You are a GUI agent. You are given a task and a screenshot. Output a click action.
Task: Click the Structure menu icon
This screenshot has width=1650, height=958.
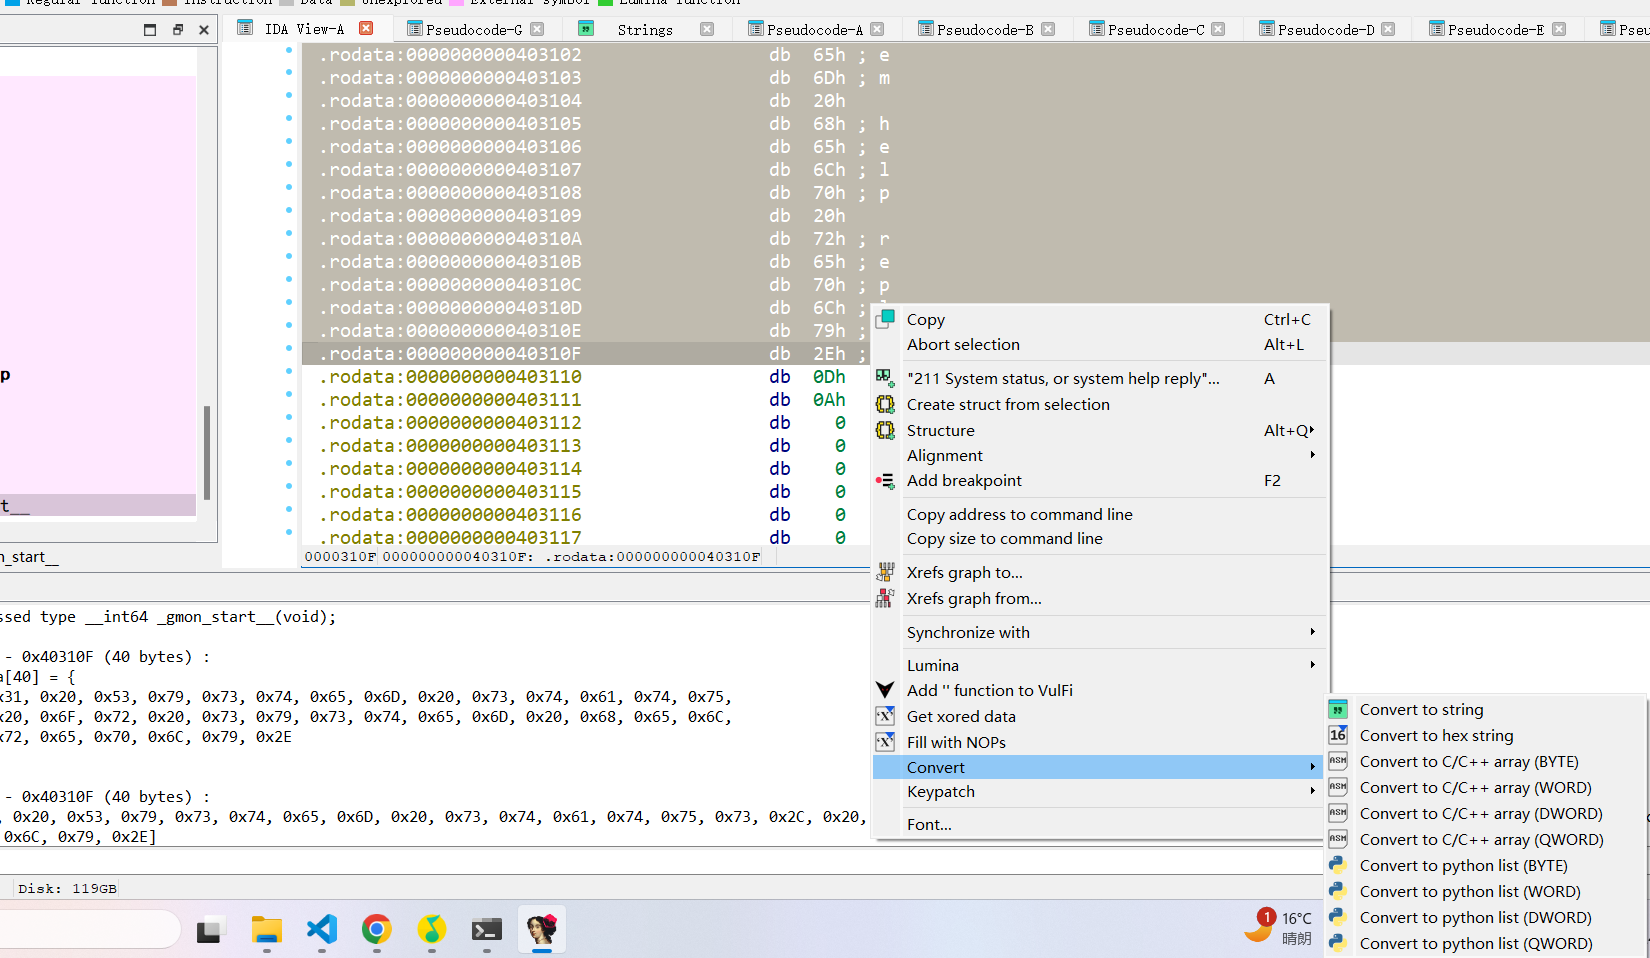(x=885, y=430)
